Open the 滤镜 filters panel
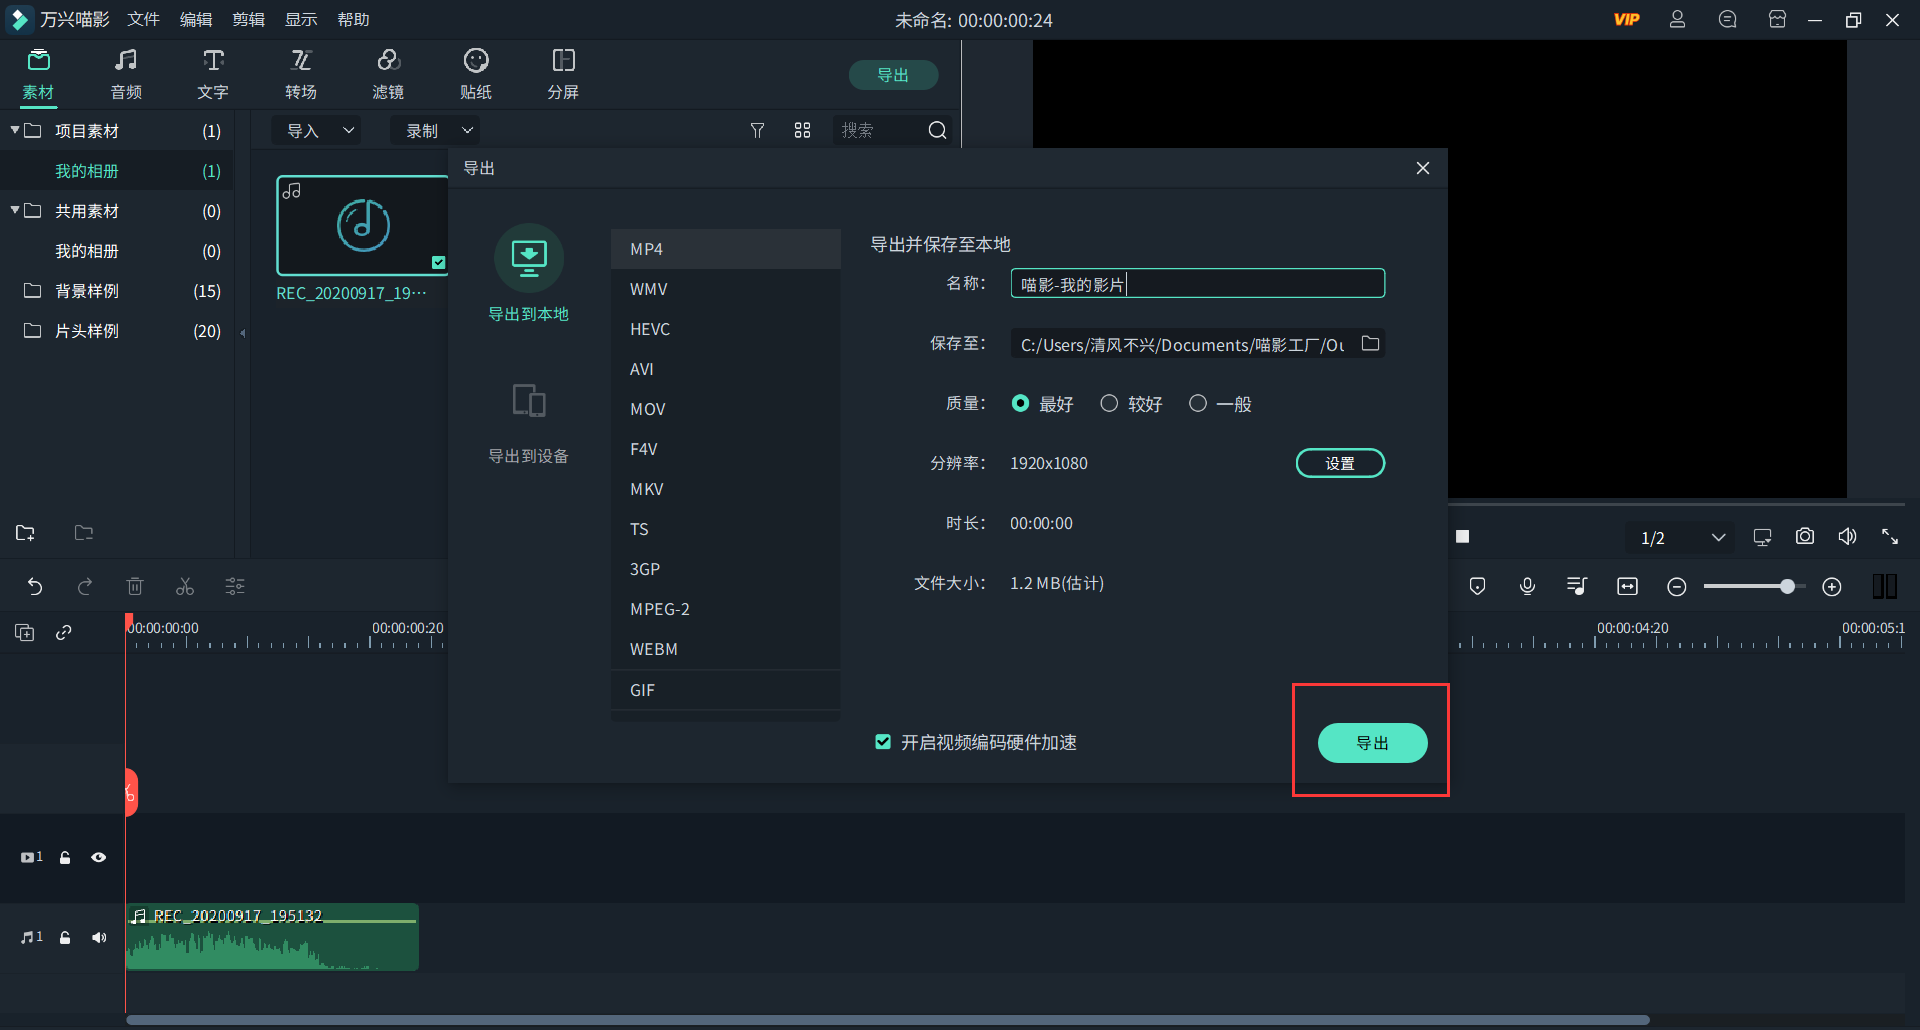Viewport: 1920px width, 1030px height. [x=388, y=73]
